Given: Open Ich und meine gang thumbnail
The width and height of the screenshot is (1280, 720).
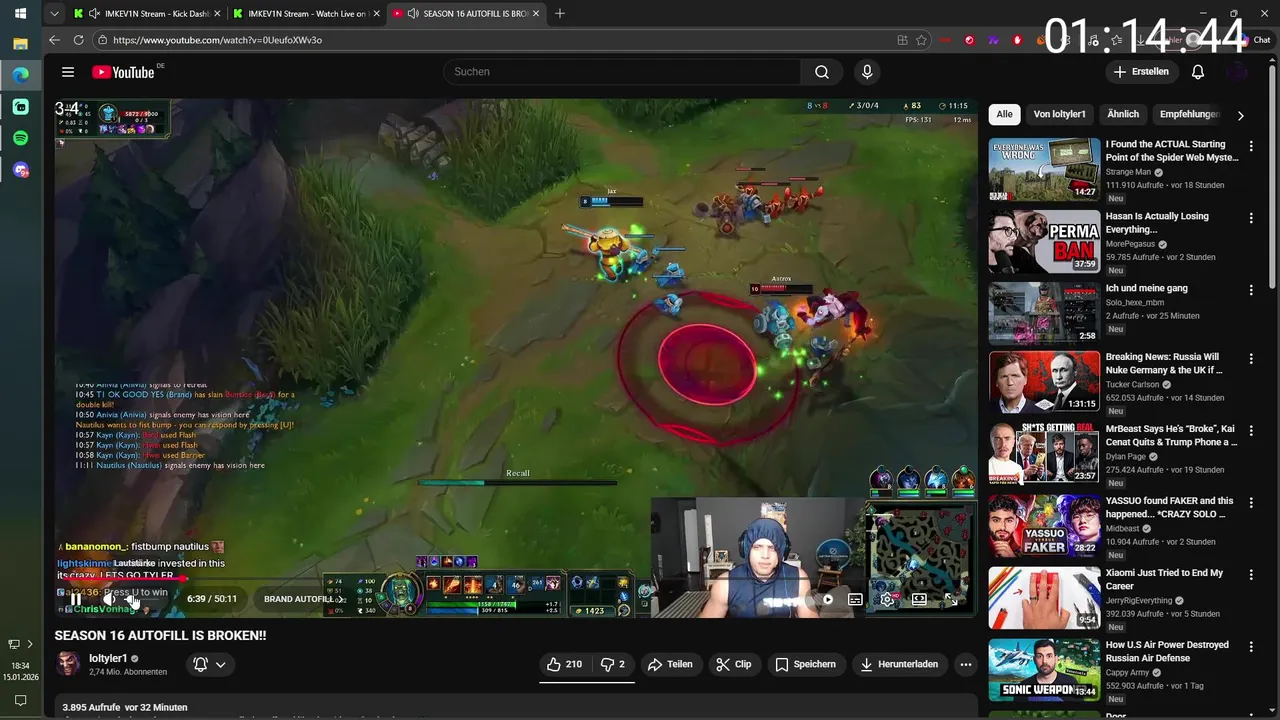Looking at the screenshot, I should (1044, 313).
